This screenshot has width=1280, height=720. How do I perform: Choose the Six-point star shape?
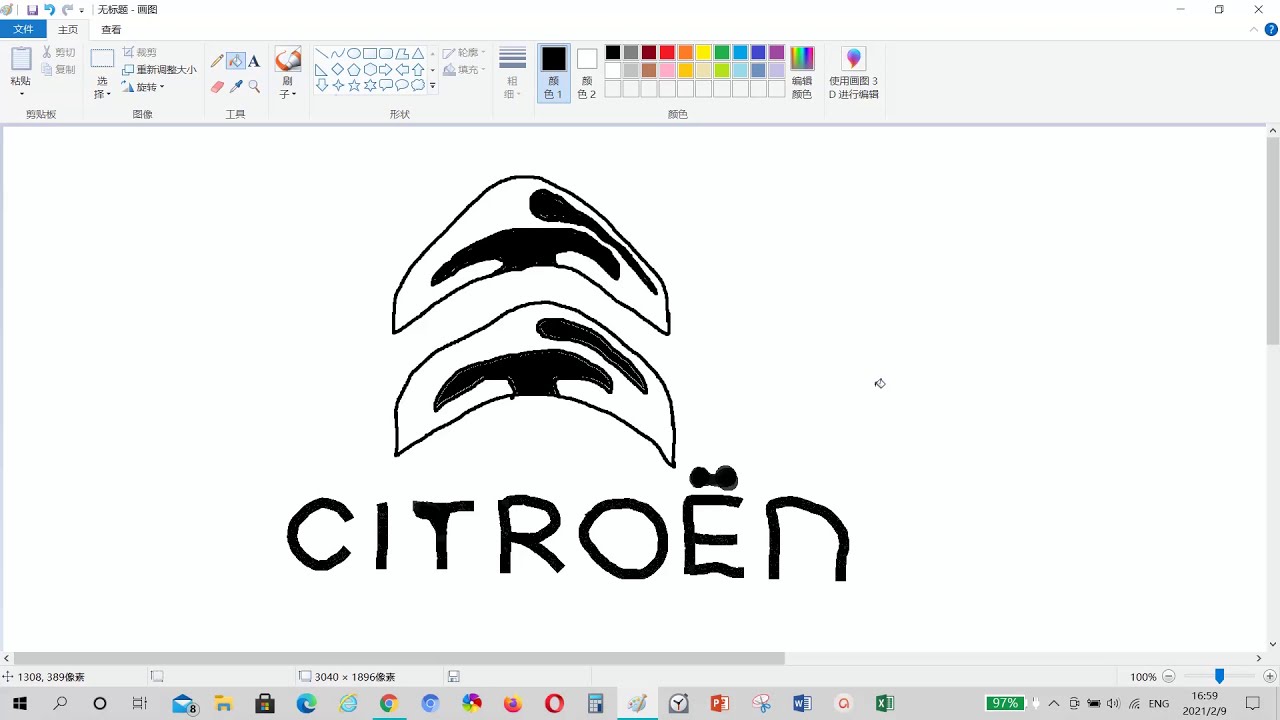coord(370,86)
